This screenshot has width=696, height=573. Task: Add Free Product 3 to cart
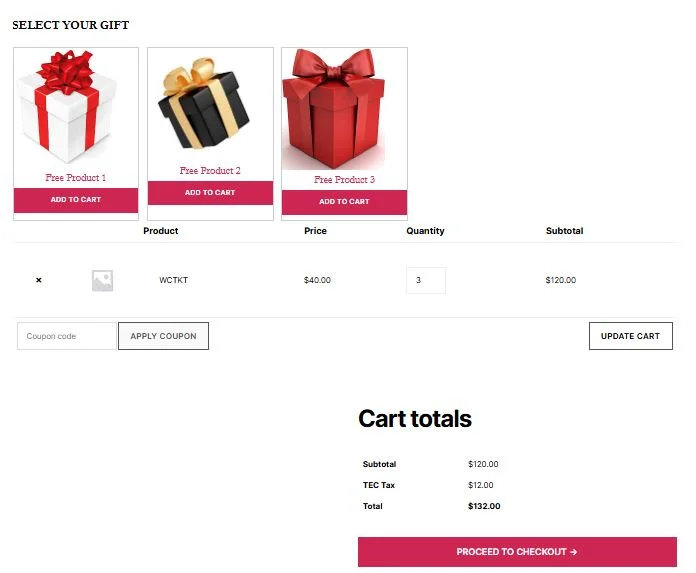344,202
